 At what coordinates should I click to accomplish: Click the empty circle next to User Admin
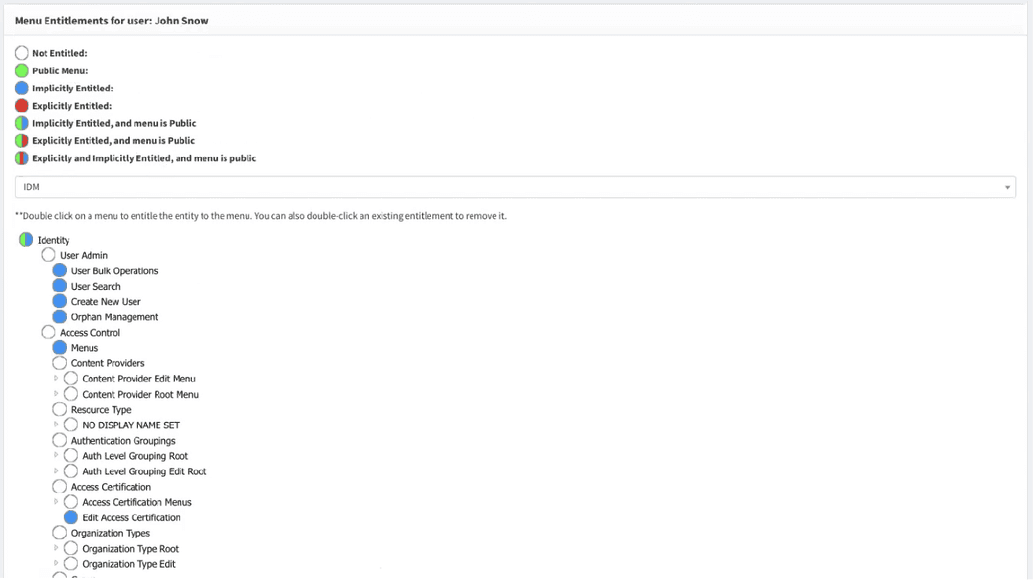[x=48, y=255]
